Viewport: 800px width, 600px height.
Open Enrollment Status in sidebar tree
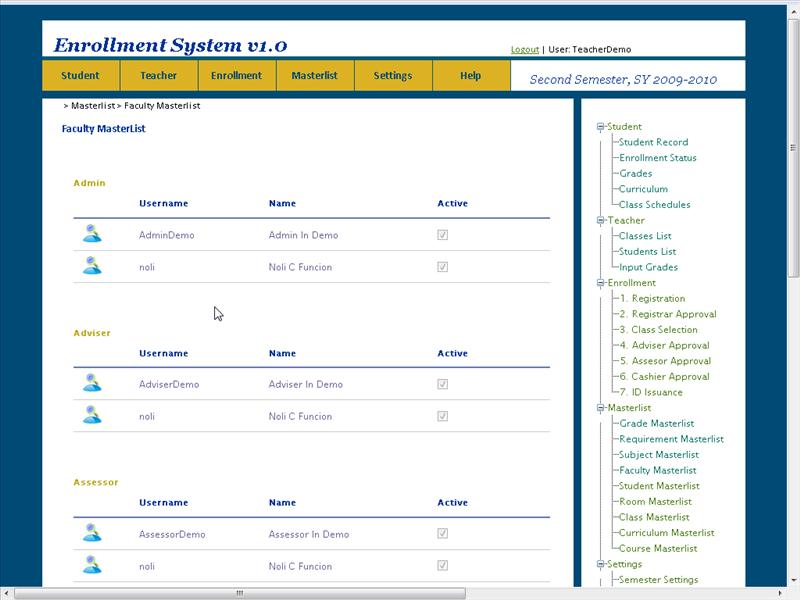[x=658, y=158]
